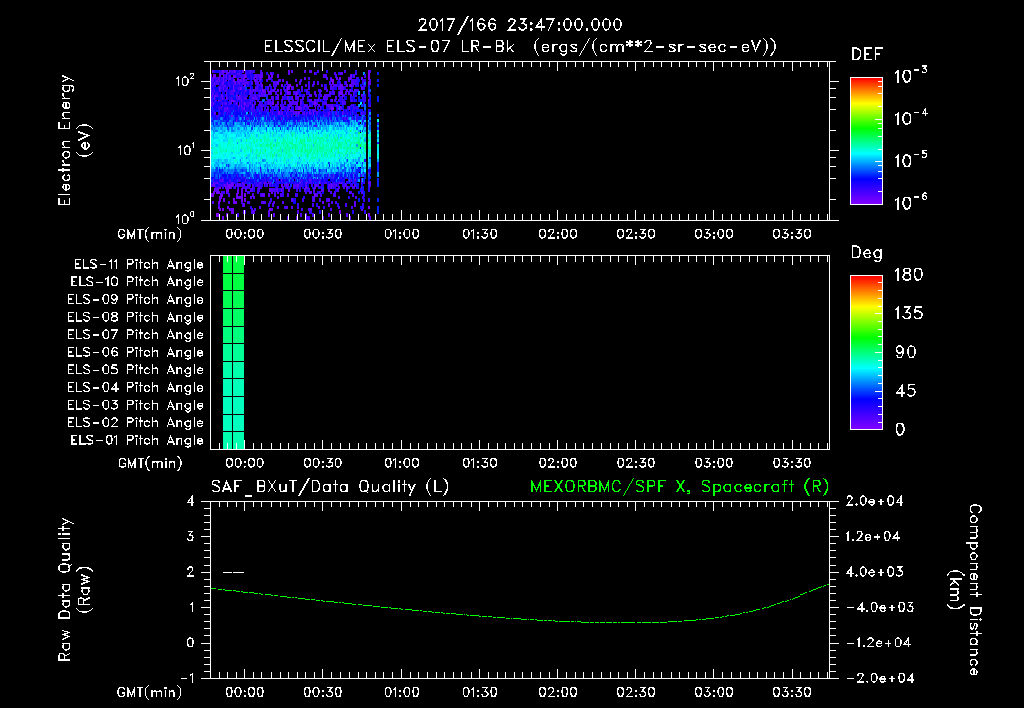This screenshot has width=1024, height=708.
Task: Click GMT(min) beneath the bottom panel
Action: coord(150,693)
